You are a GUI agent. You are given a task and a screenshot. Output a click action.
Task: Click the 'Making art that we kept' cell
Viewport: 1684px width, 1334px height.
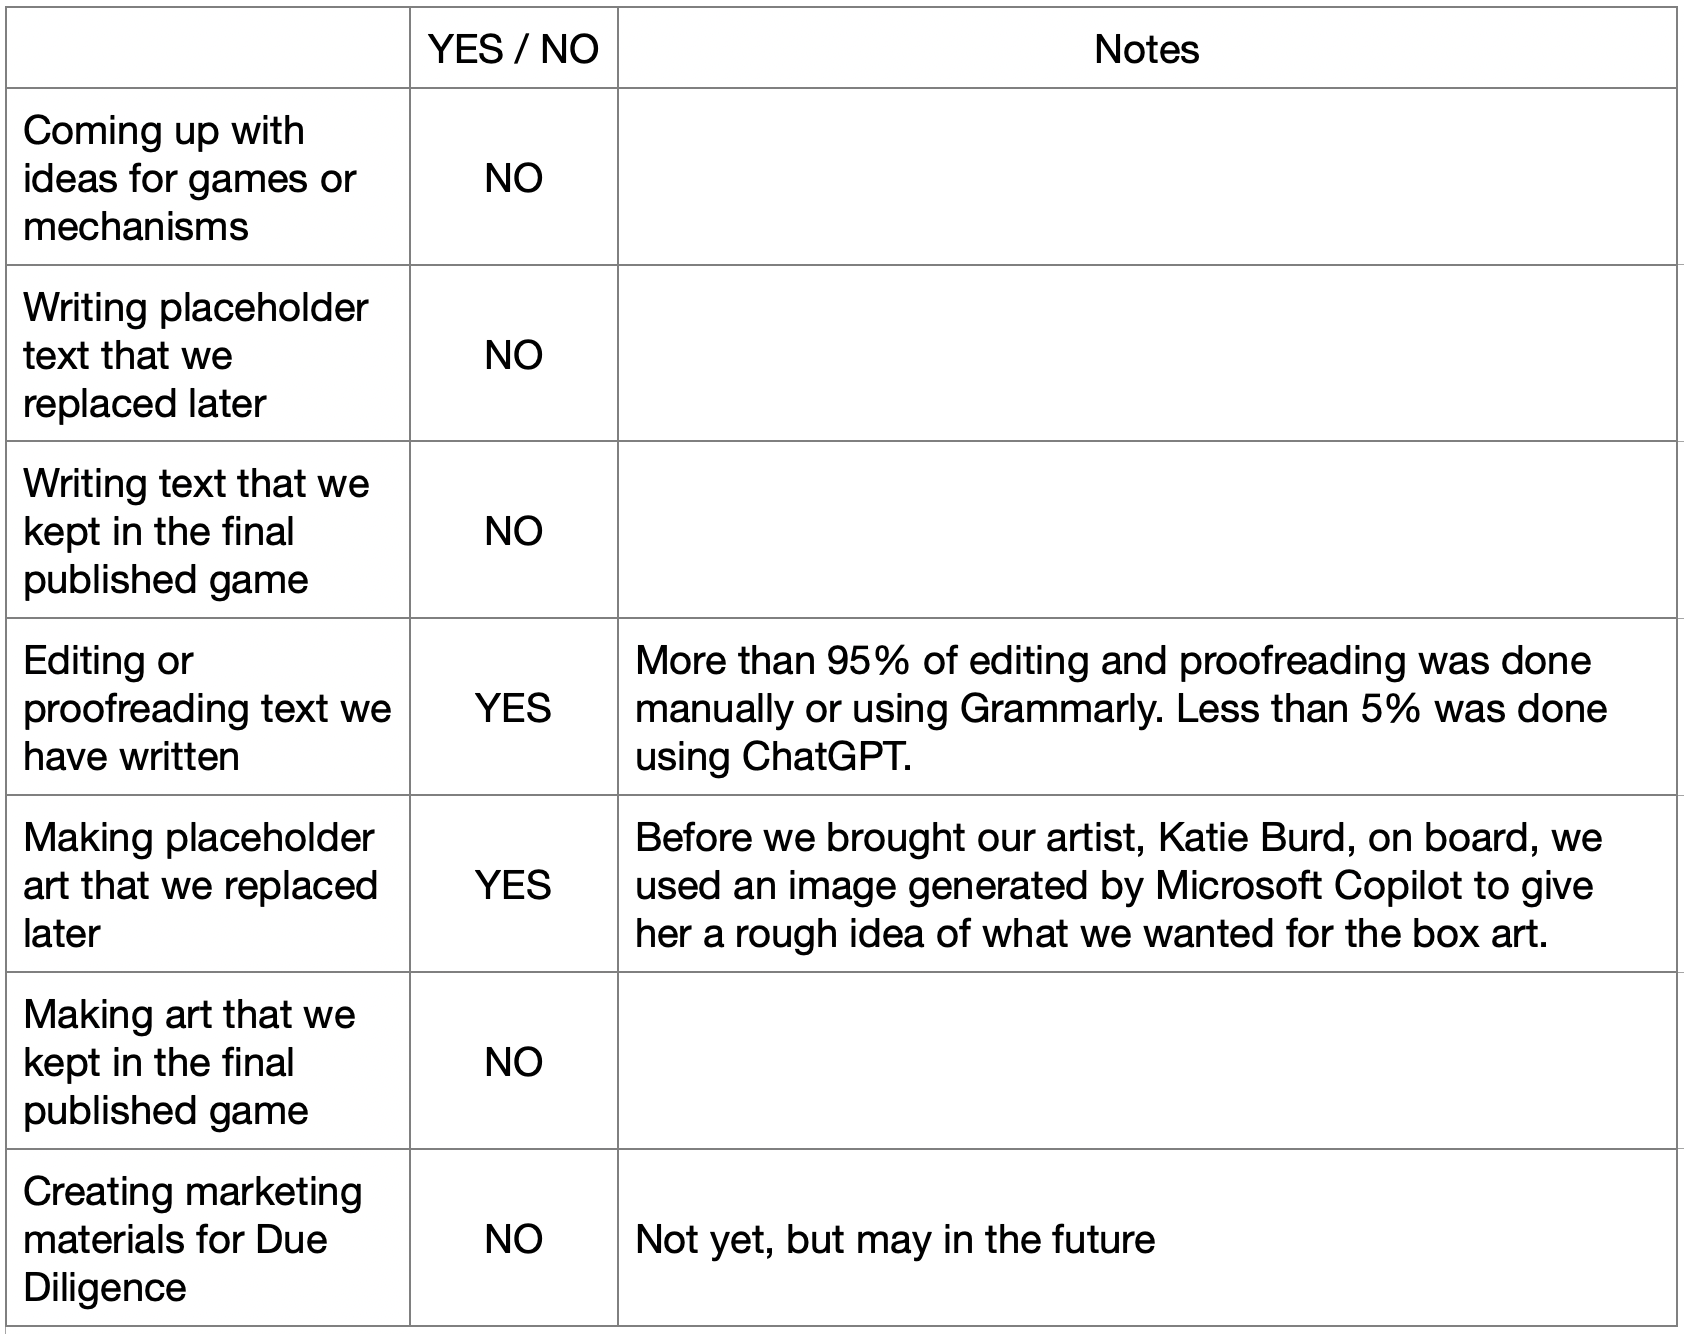pos(208,1062)
